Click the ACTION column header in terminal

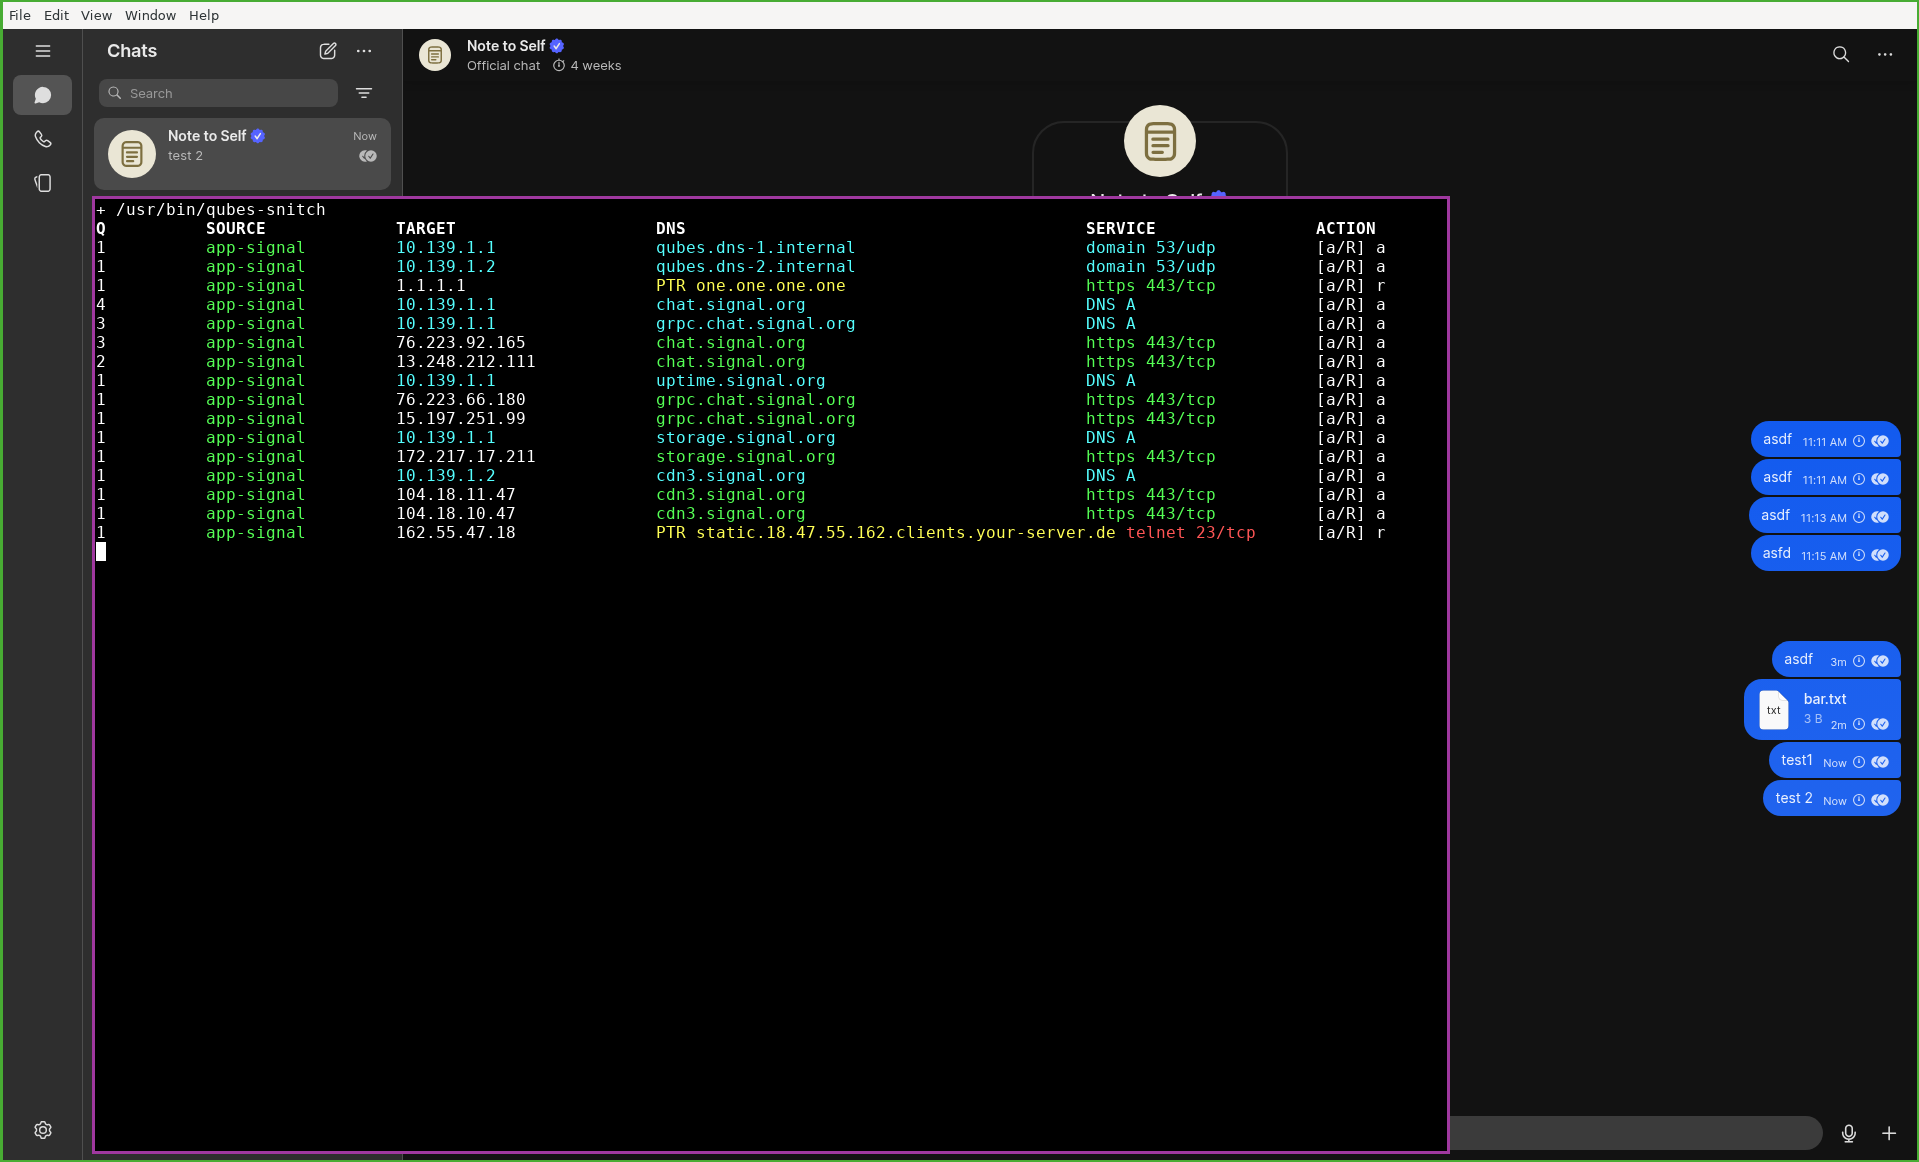pyautogui.click(x=1346, y=229)
